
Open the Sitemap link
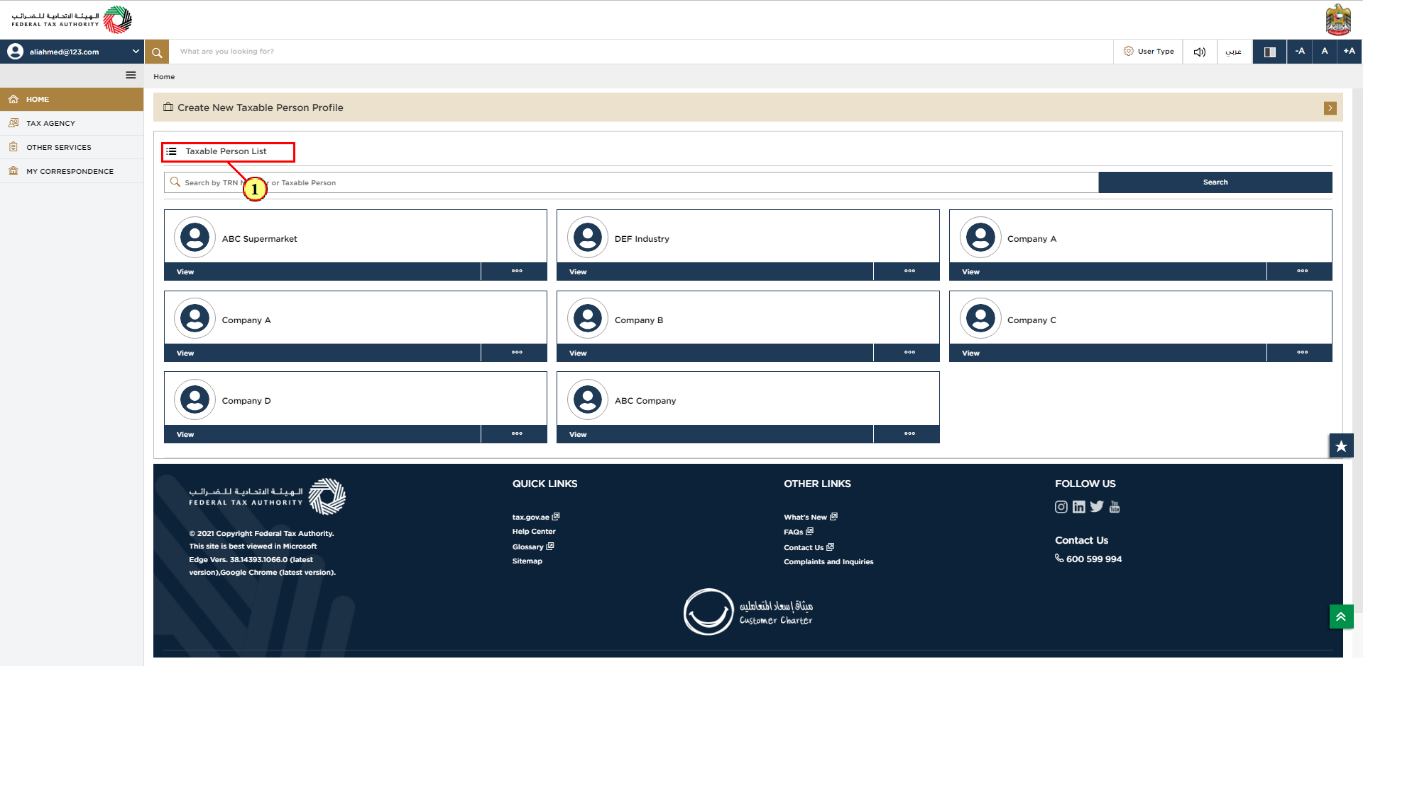pos(527,561)
